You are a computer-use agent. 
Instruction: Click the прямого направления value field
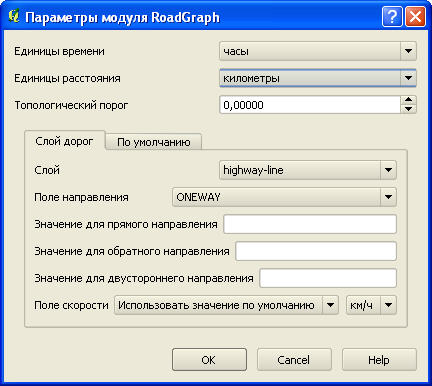tap(310, 224)
